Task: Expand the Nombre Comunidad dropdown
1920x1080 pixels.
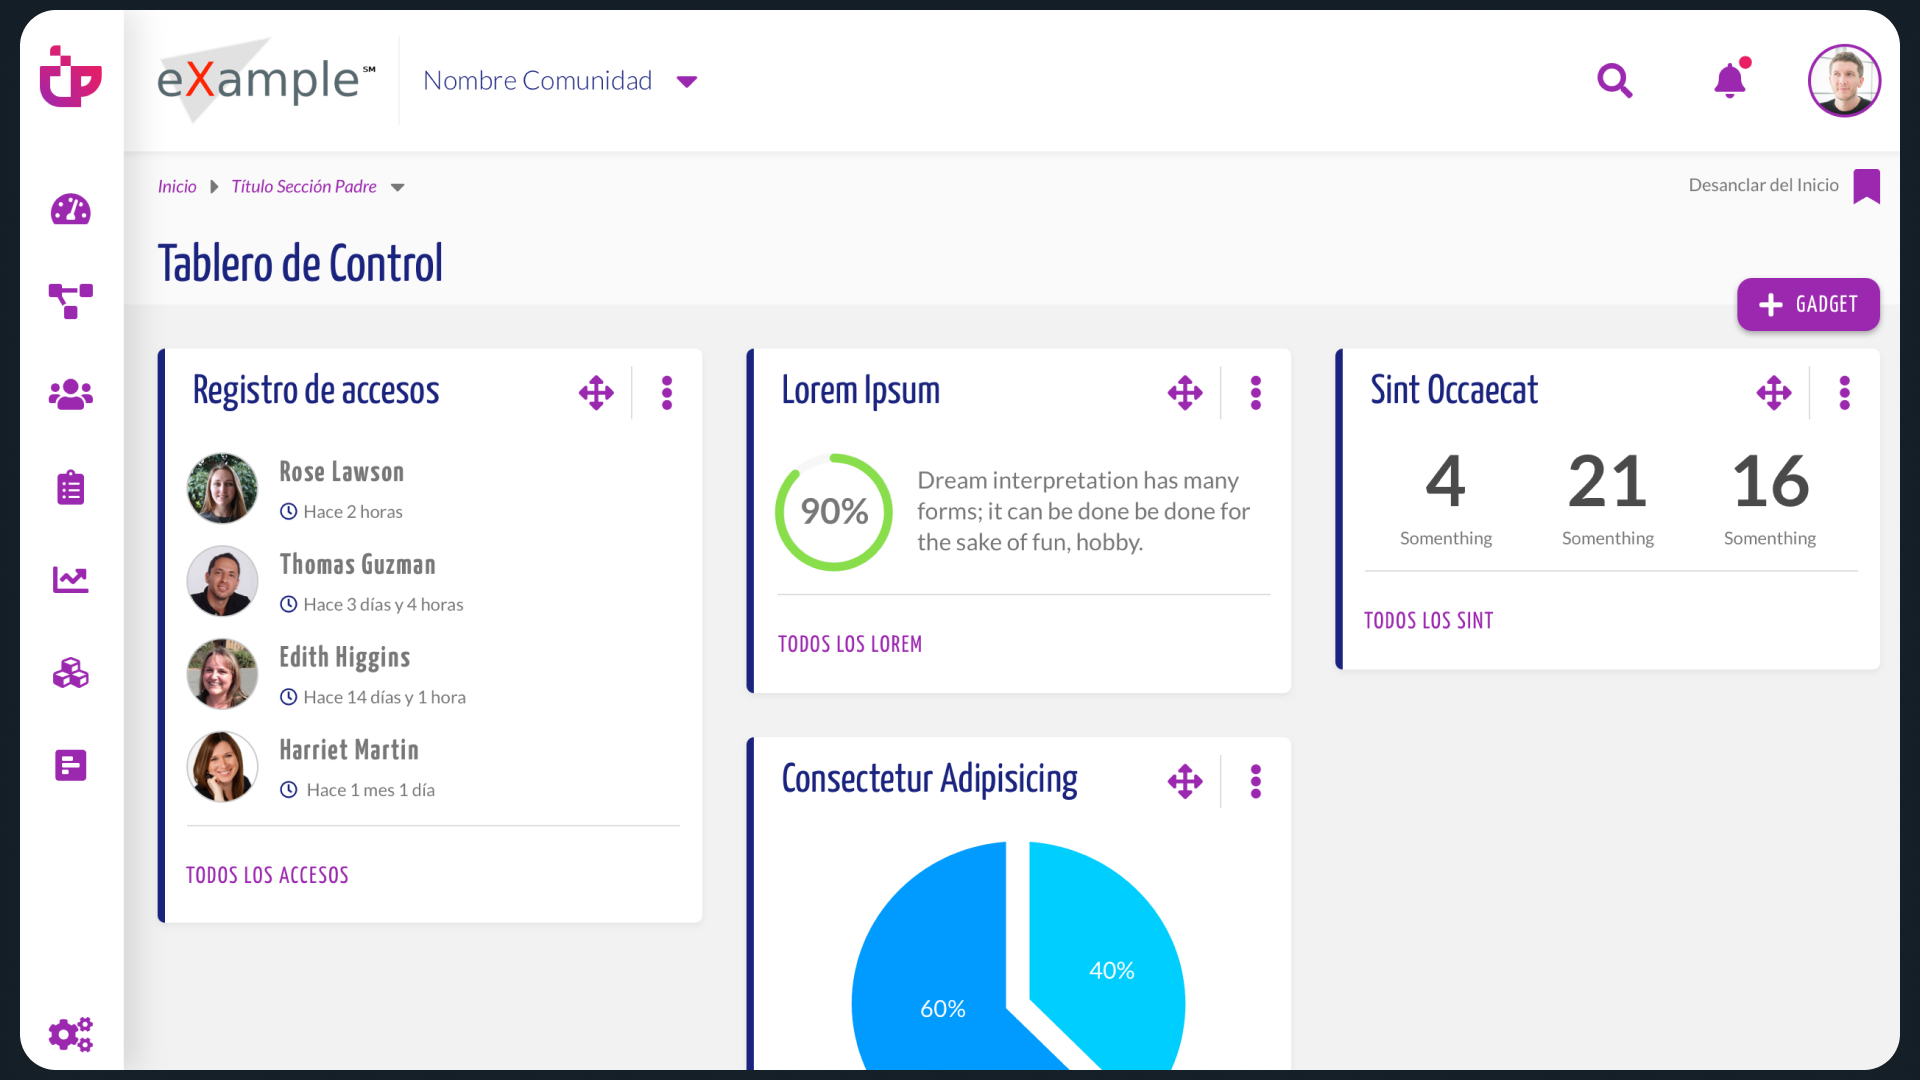Action: pyautogui.click(x=686, y=81)
